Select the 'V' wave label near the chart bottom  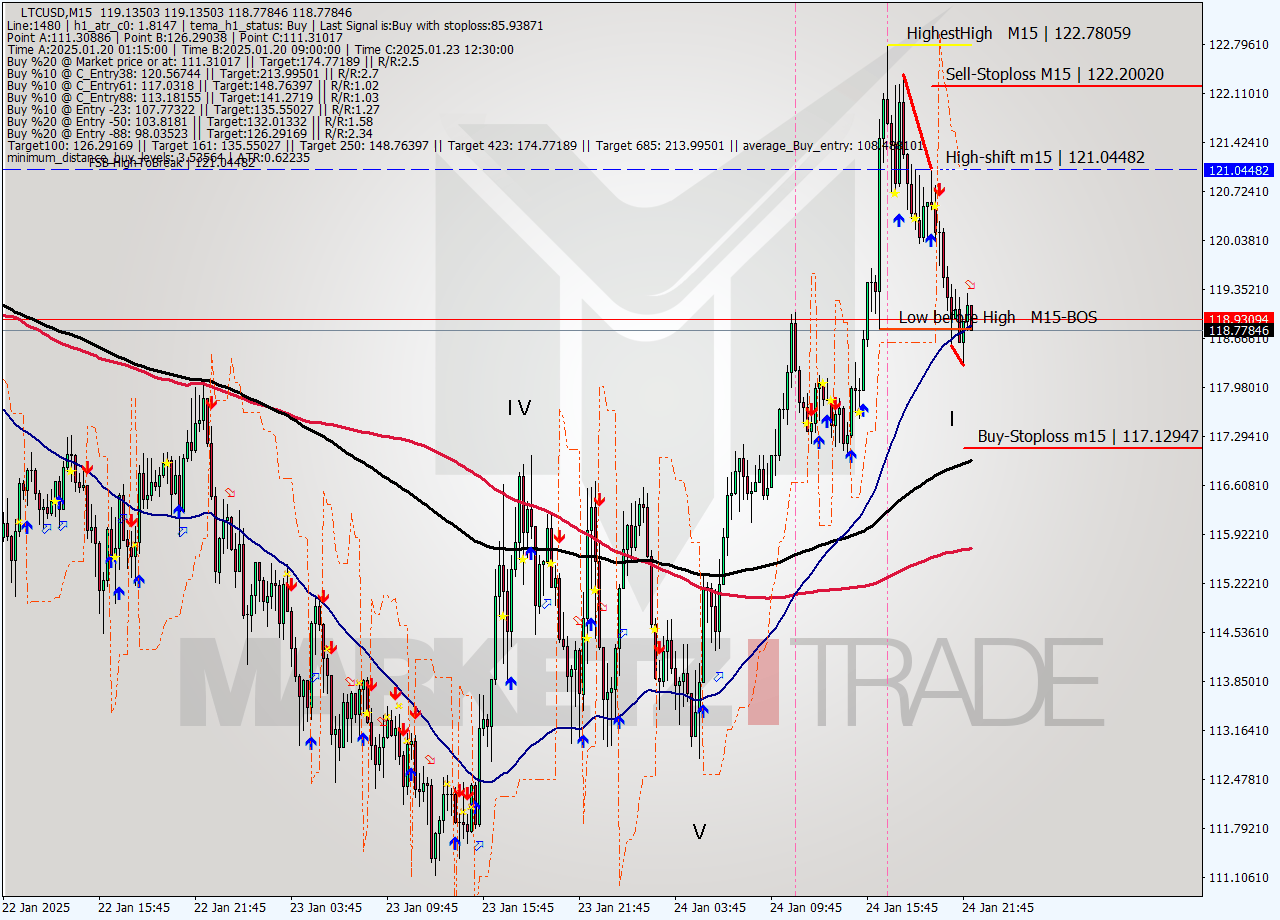point(699,831)
